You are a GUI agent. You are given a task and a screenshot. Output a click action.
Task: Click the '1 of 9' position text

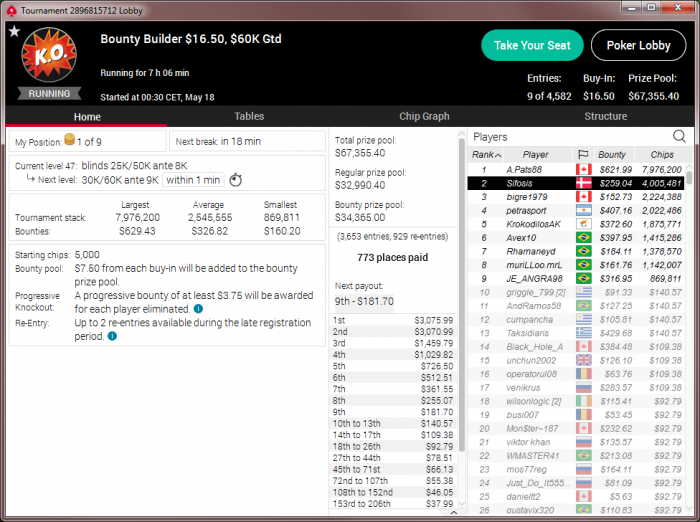point(89,142)
